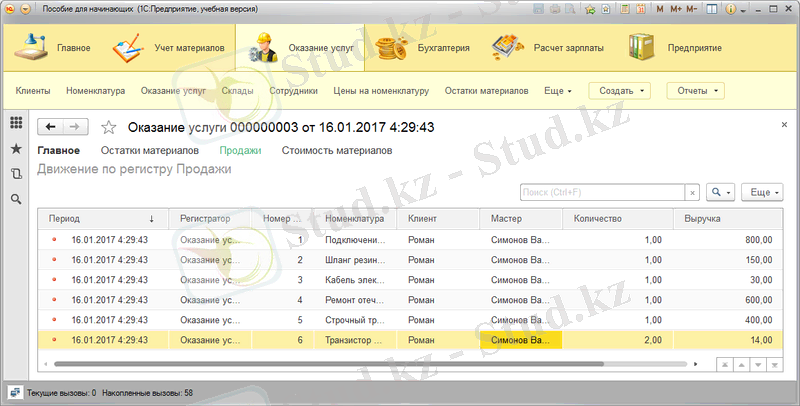The height and width of the screenshot is (406, 800).
Task: Select the Оказание услуг section with worker icon
Action: 300,48
